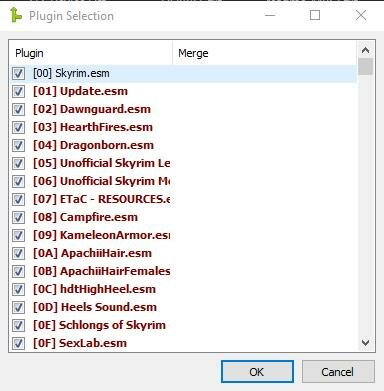The image size is (384, 391).
Task: Click the Plugin Selection window icon
Action: [16, 15]
